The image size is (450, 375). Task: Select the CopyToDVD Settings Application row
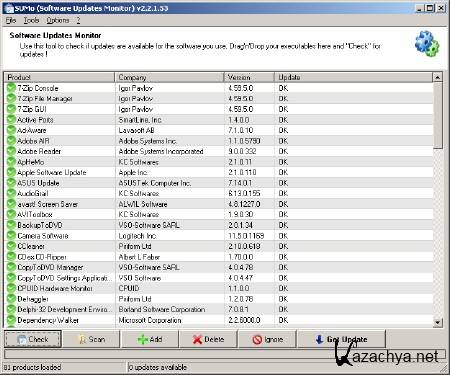point(219,278)
